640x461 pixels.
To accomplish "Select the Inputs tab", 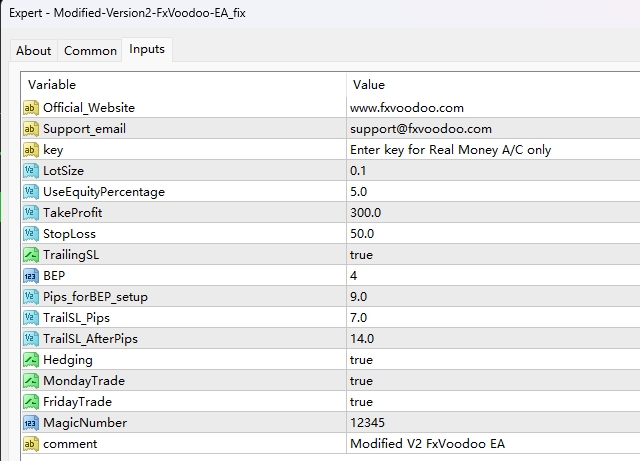I will 147,49.
